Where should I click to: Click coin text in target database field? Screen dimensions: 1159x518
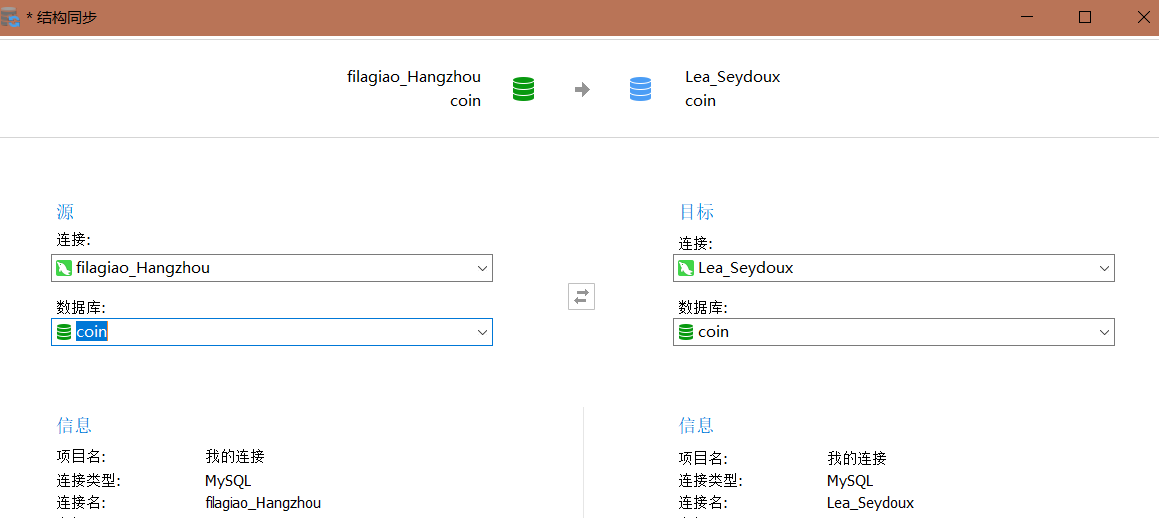pos(713,333)
